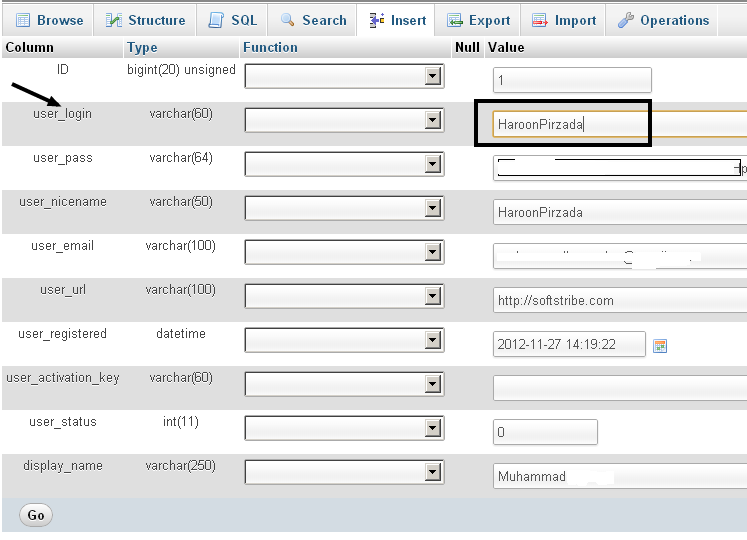747x540 pixels.
Task: Click the Insert tab icon
Action: [x=376, y=20]
